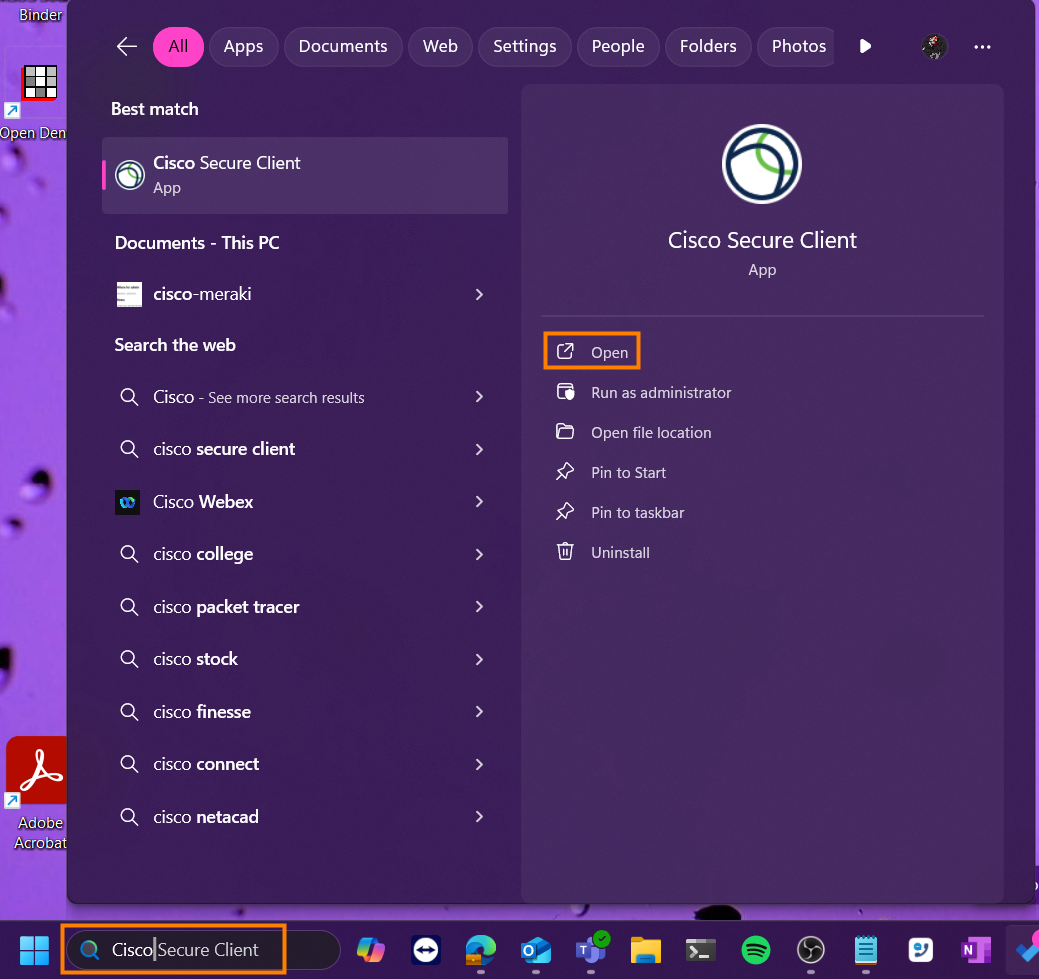Expand the cisco stock suggestion chevron
1039x979 pixels.
pyautogui.click(x=479, y=660)
